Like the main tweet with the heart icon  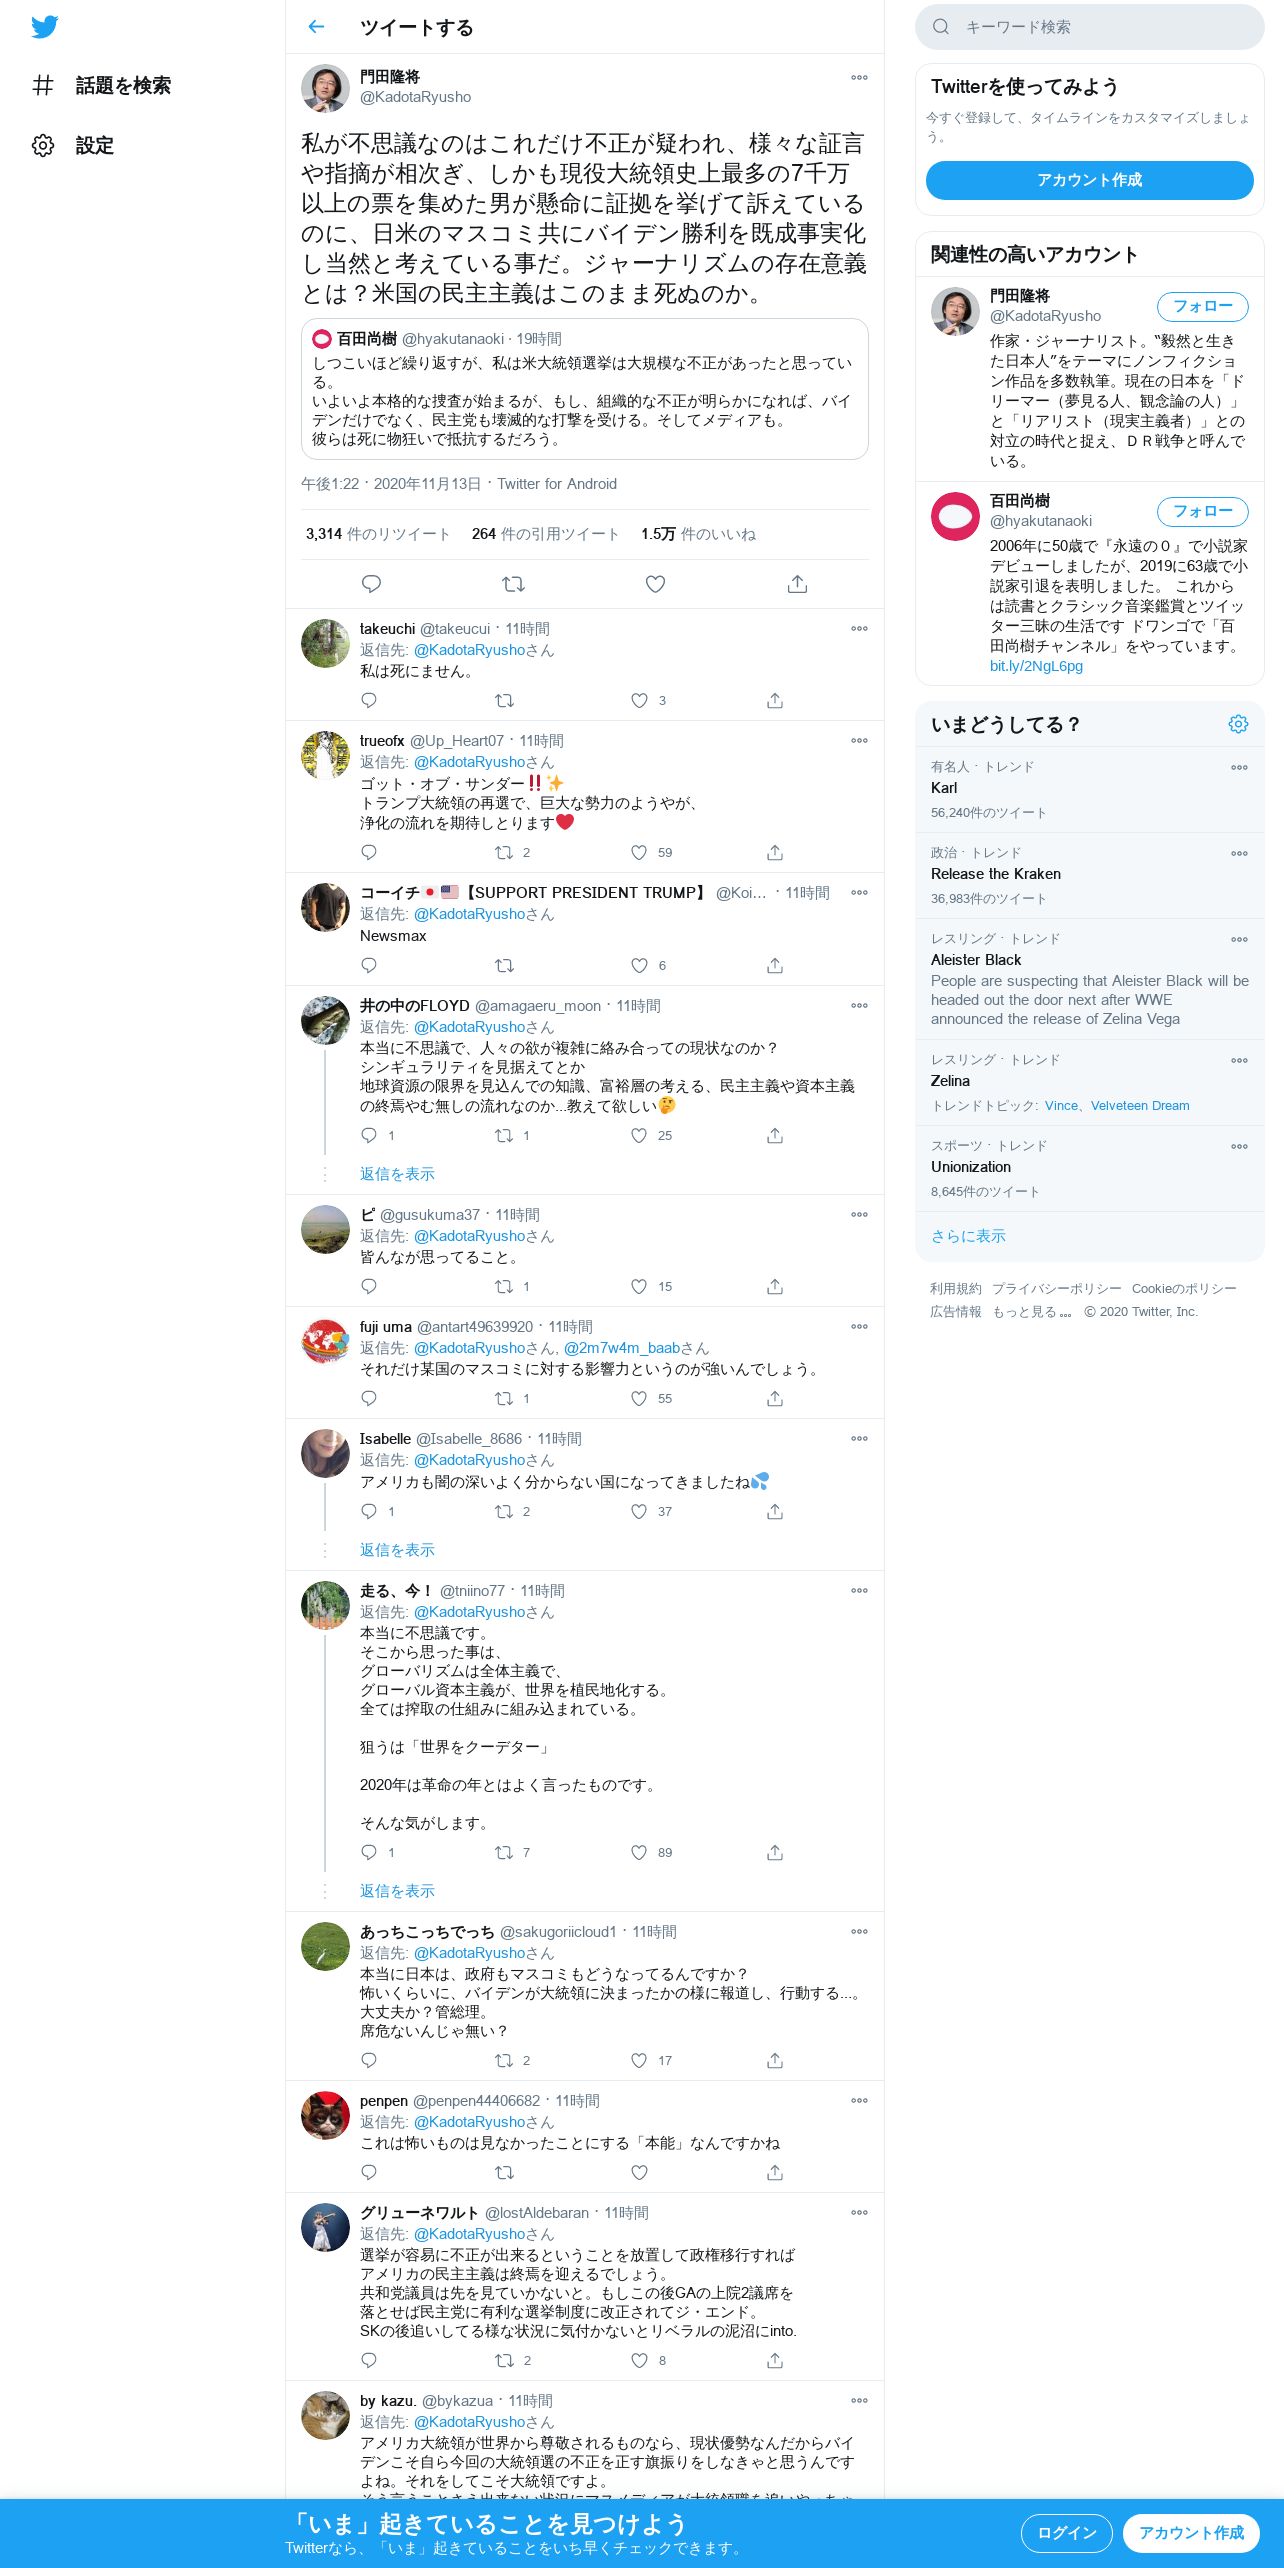[x=655, y=584]
